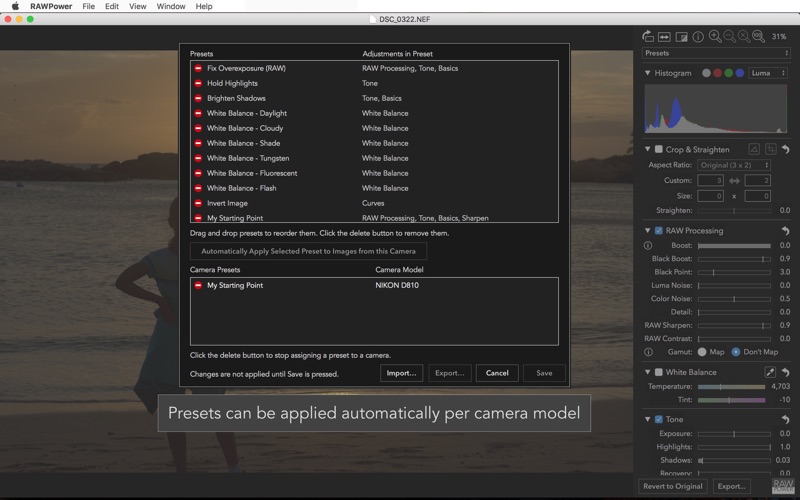
Task: Open the image Info icon in toolbar
Action: (698, 37)
